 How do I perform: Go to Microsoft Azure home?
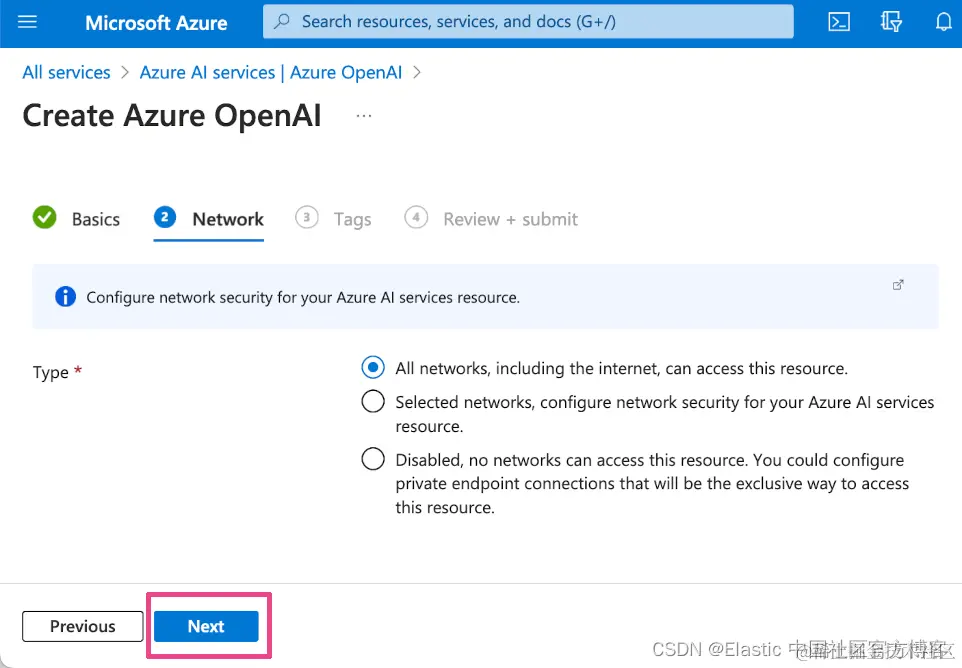pos(156,23)
